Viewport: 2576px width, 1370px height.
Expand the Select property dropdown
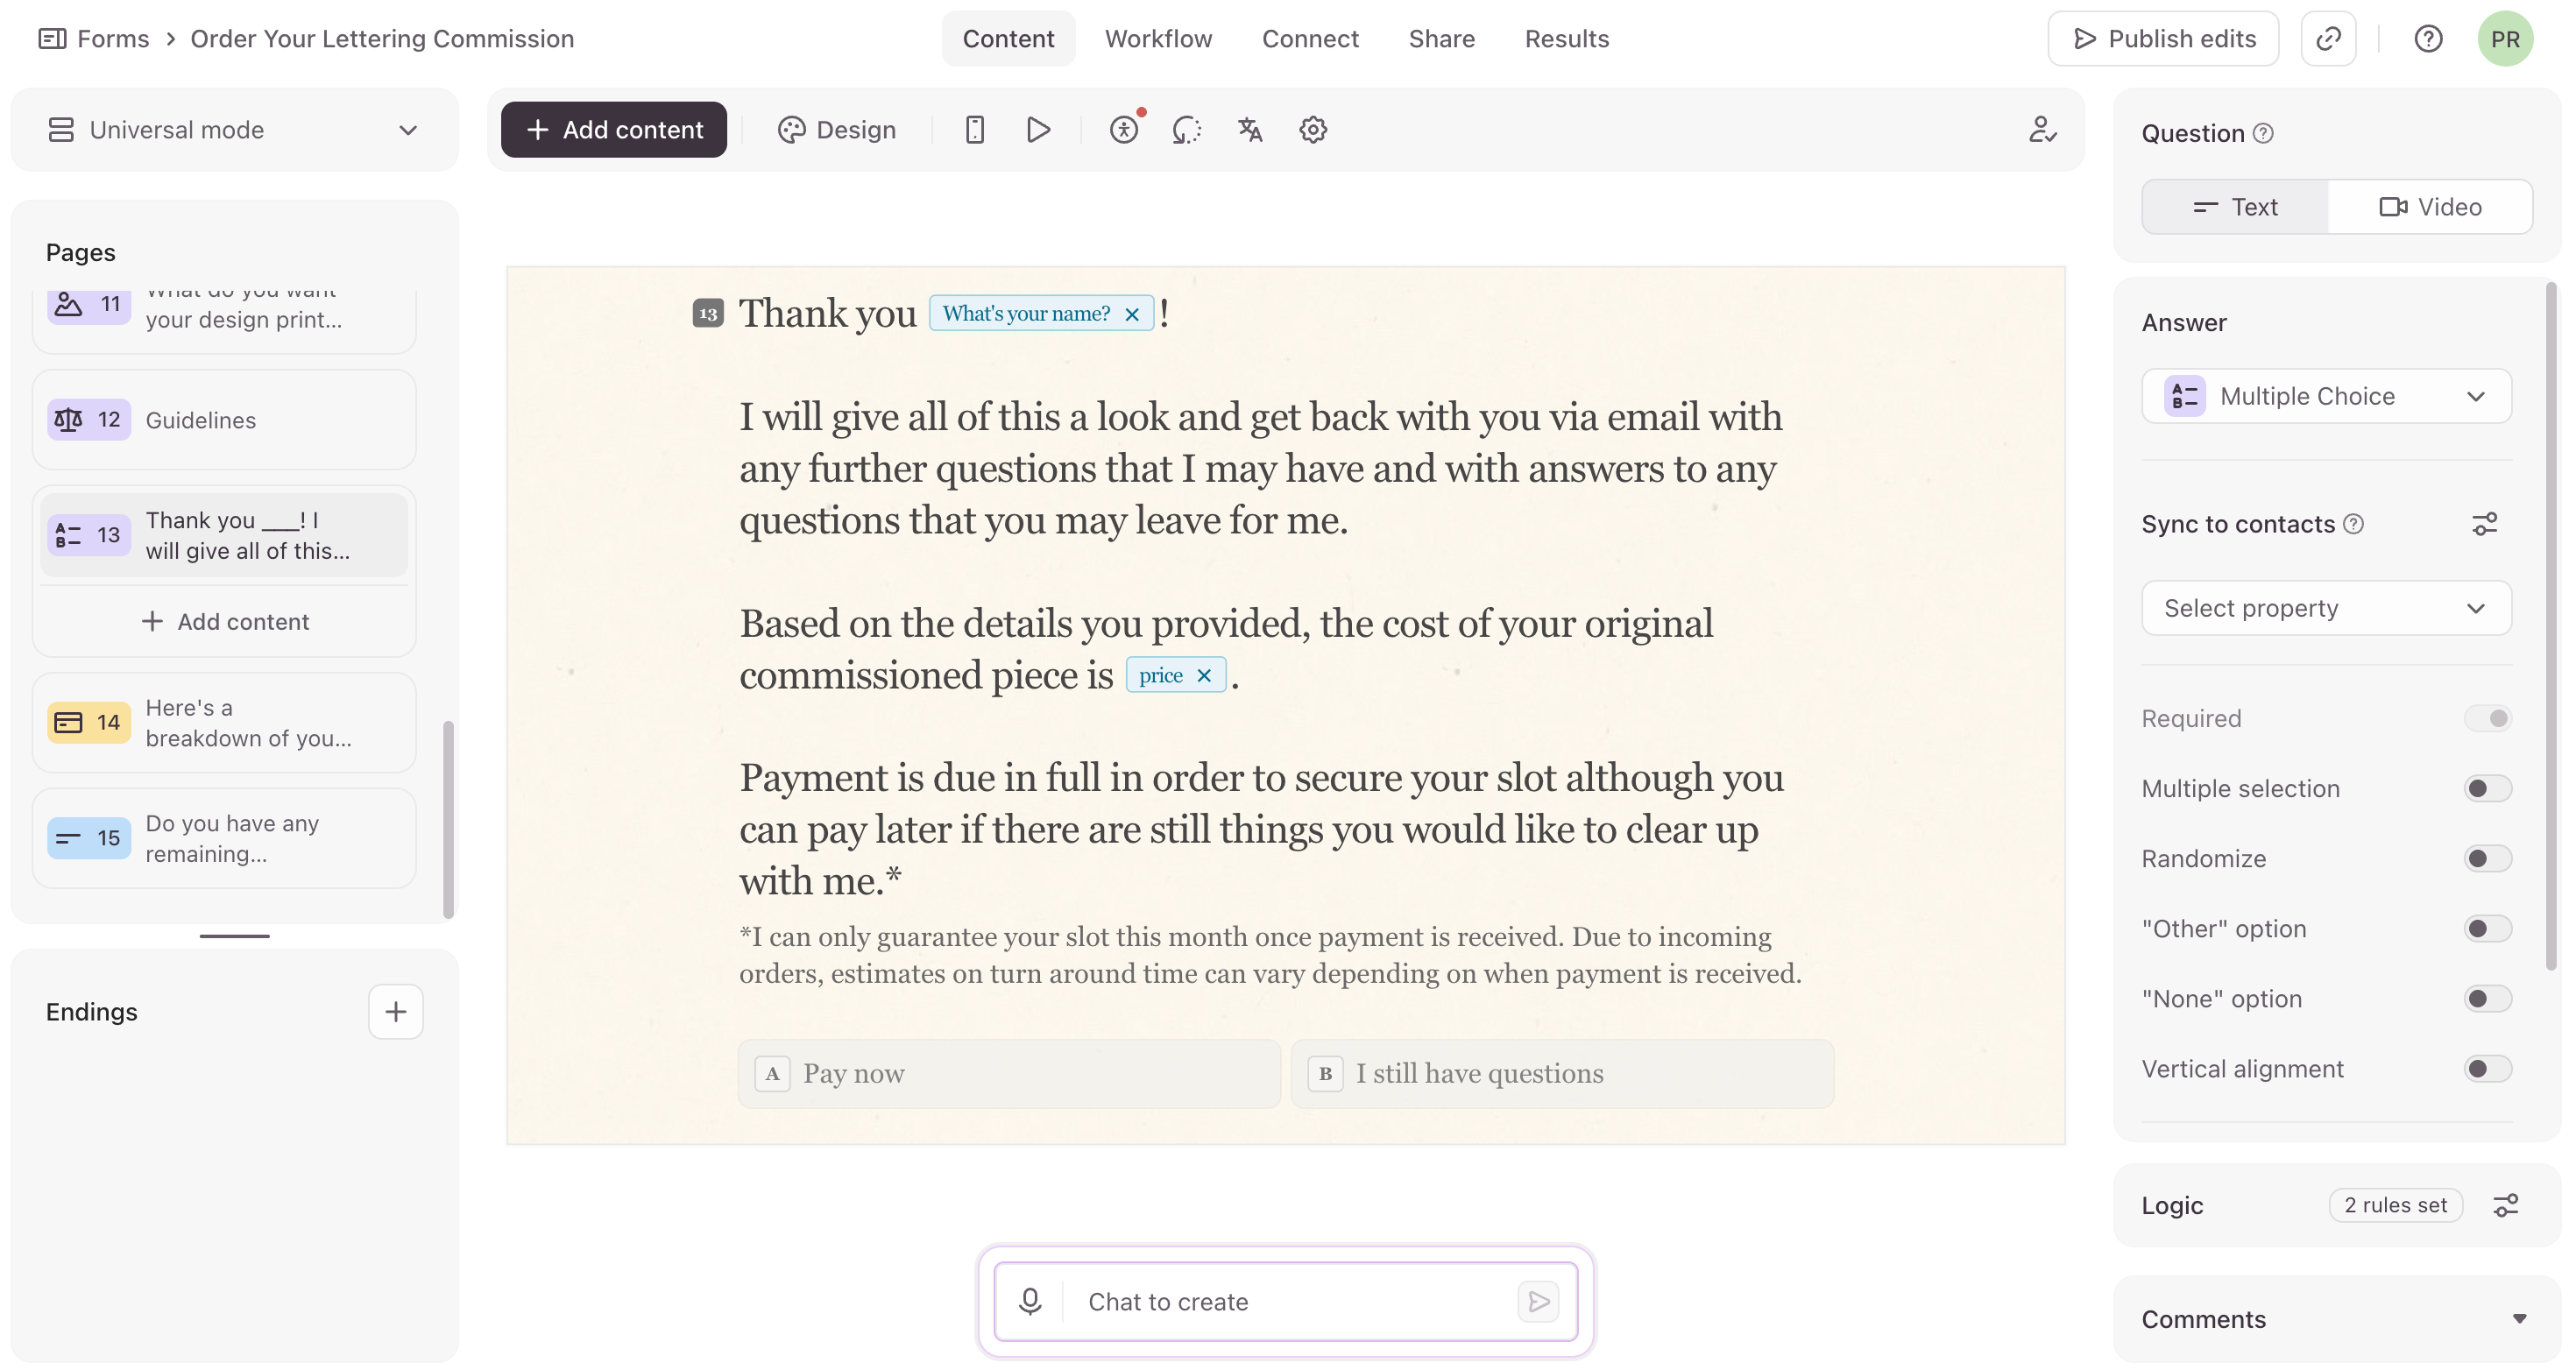point(2326,608)
